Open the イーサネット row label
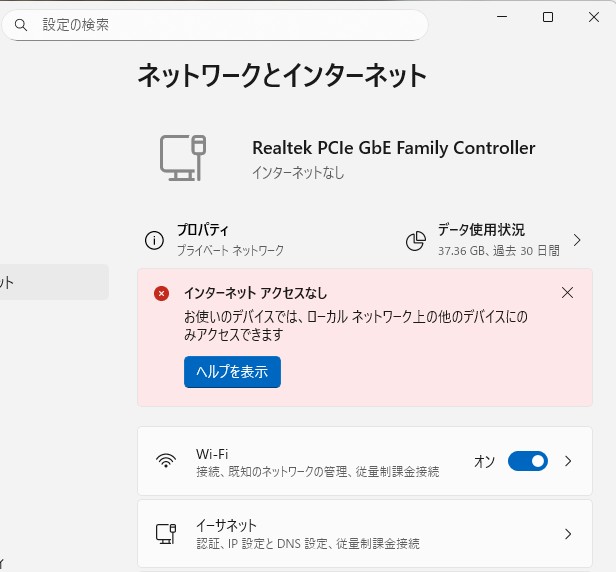This screenshot has height=572, width=616. (x=227, y=526)
